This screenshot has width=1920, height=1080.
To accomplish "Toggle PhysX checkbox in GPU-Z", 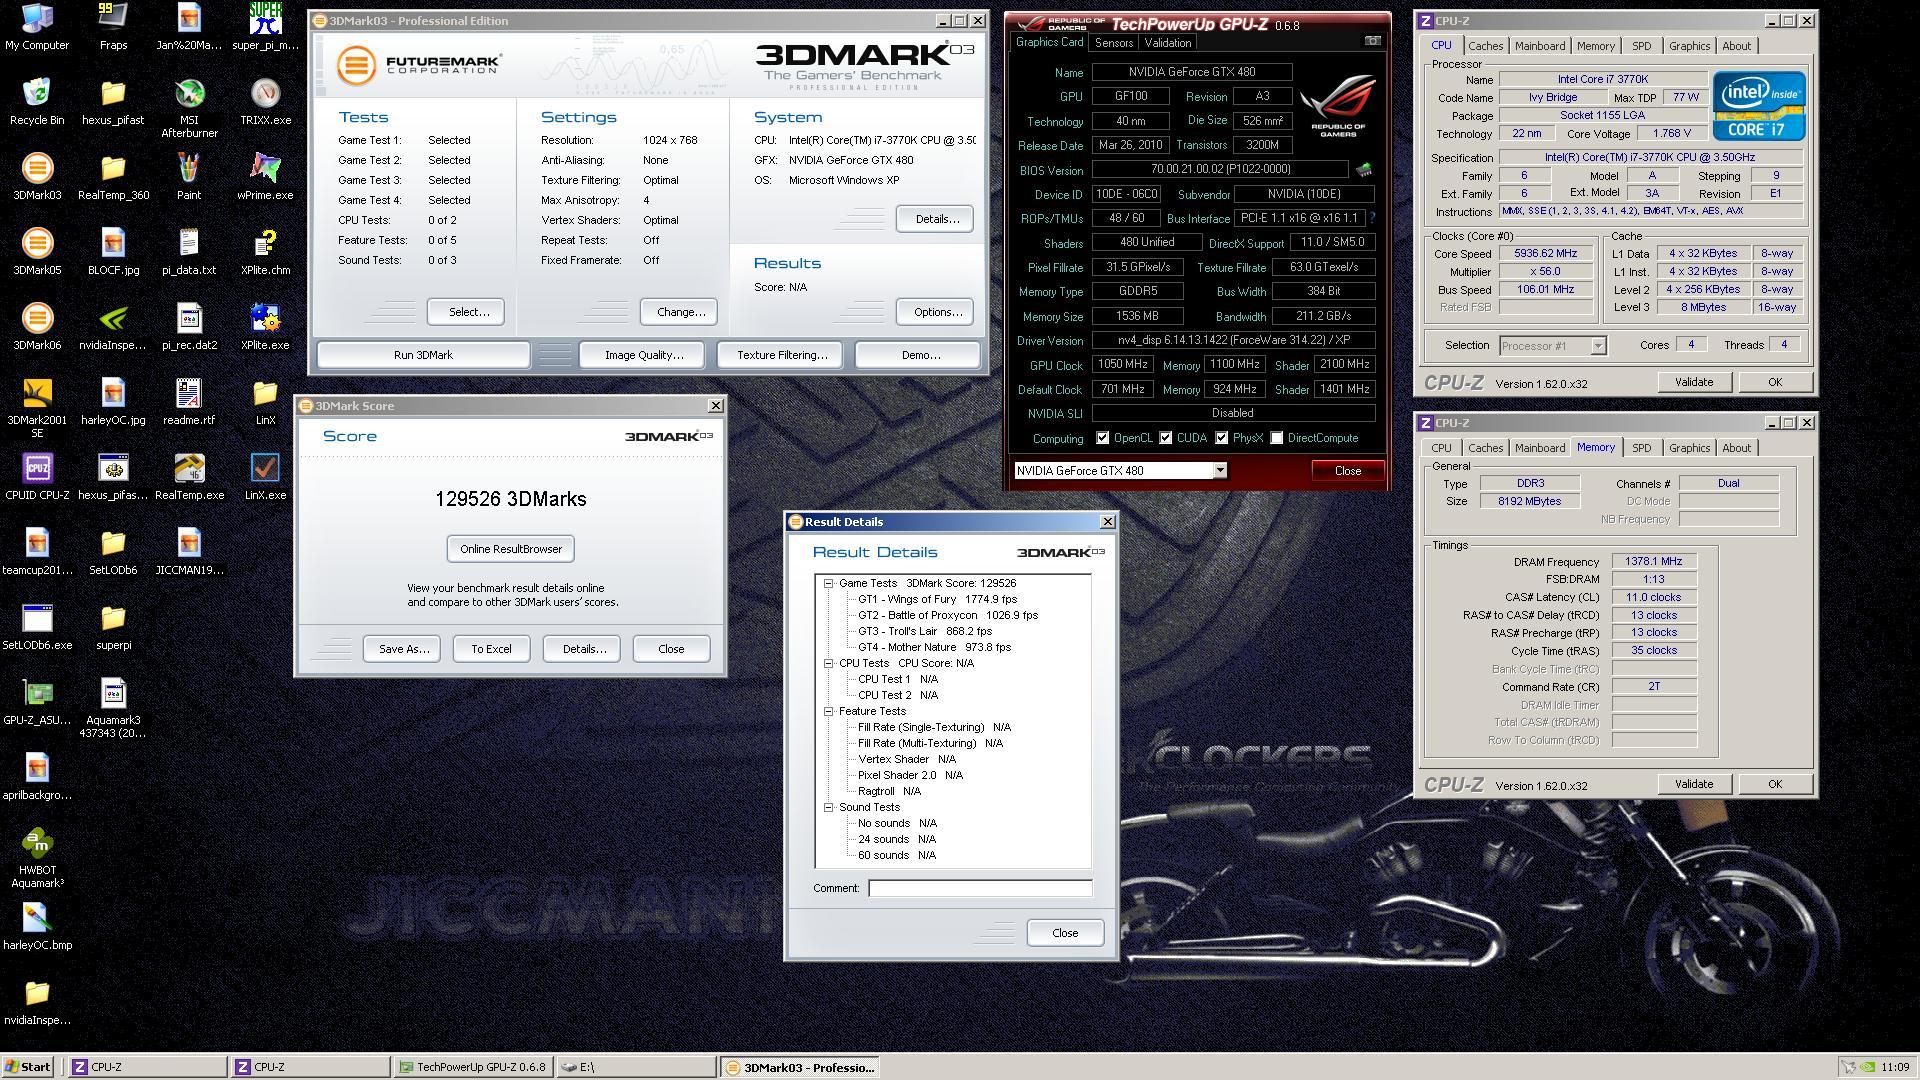I will point(1221,438).
